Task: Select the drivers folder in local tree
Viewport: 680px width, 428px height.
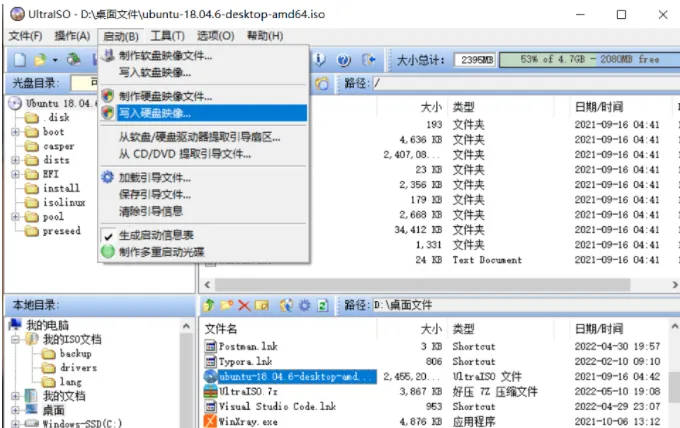Action: (69, 368)
